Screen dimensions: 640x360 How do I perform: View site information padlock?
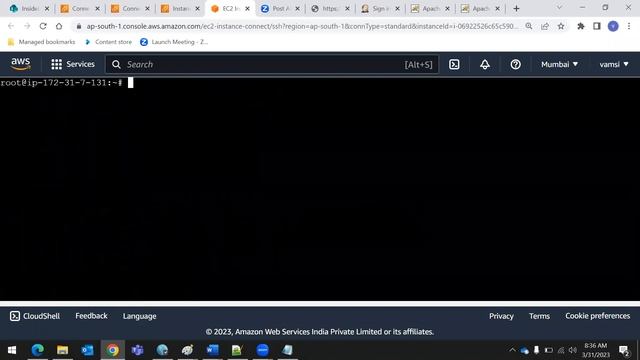click(x=79, y=26)
